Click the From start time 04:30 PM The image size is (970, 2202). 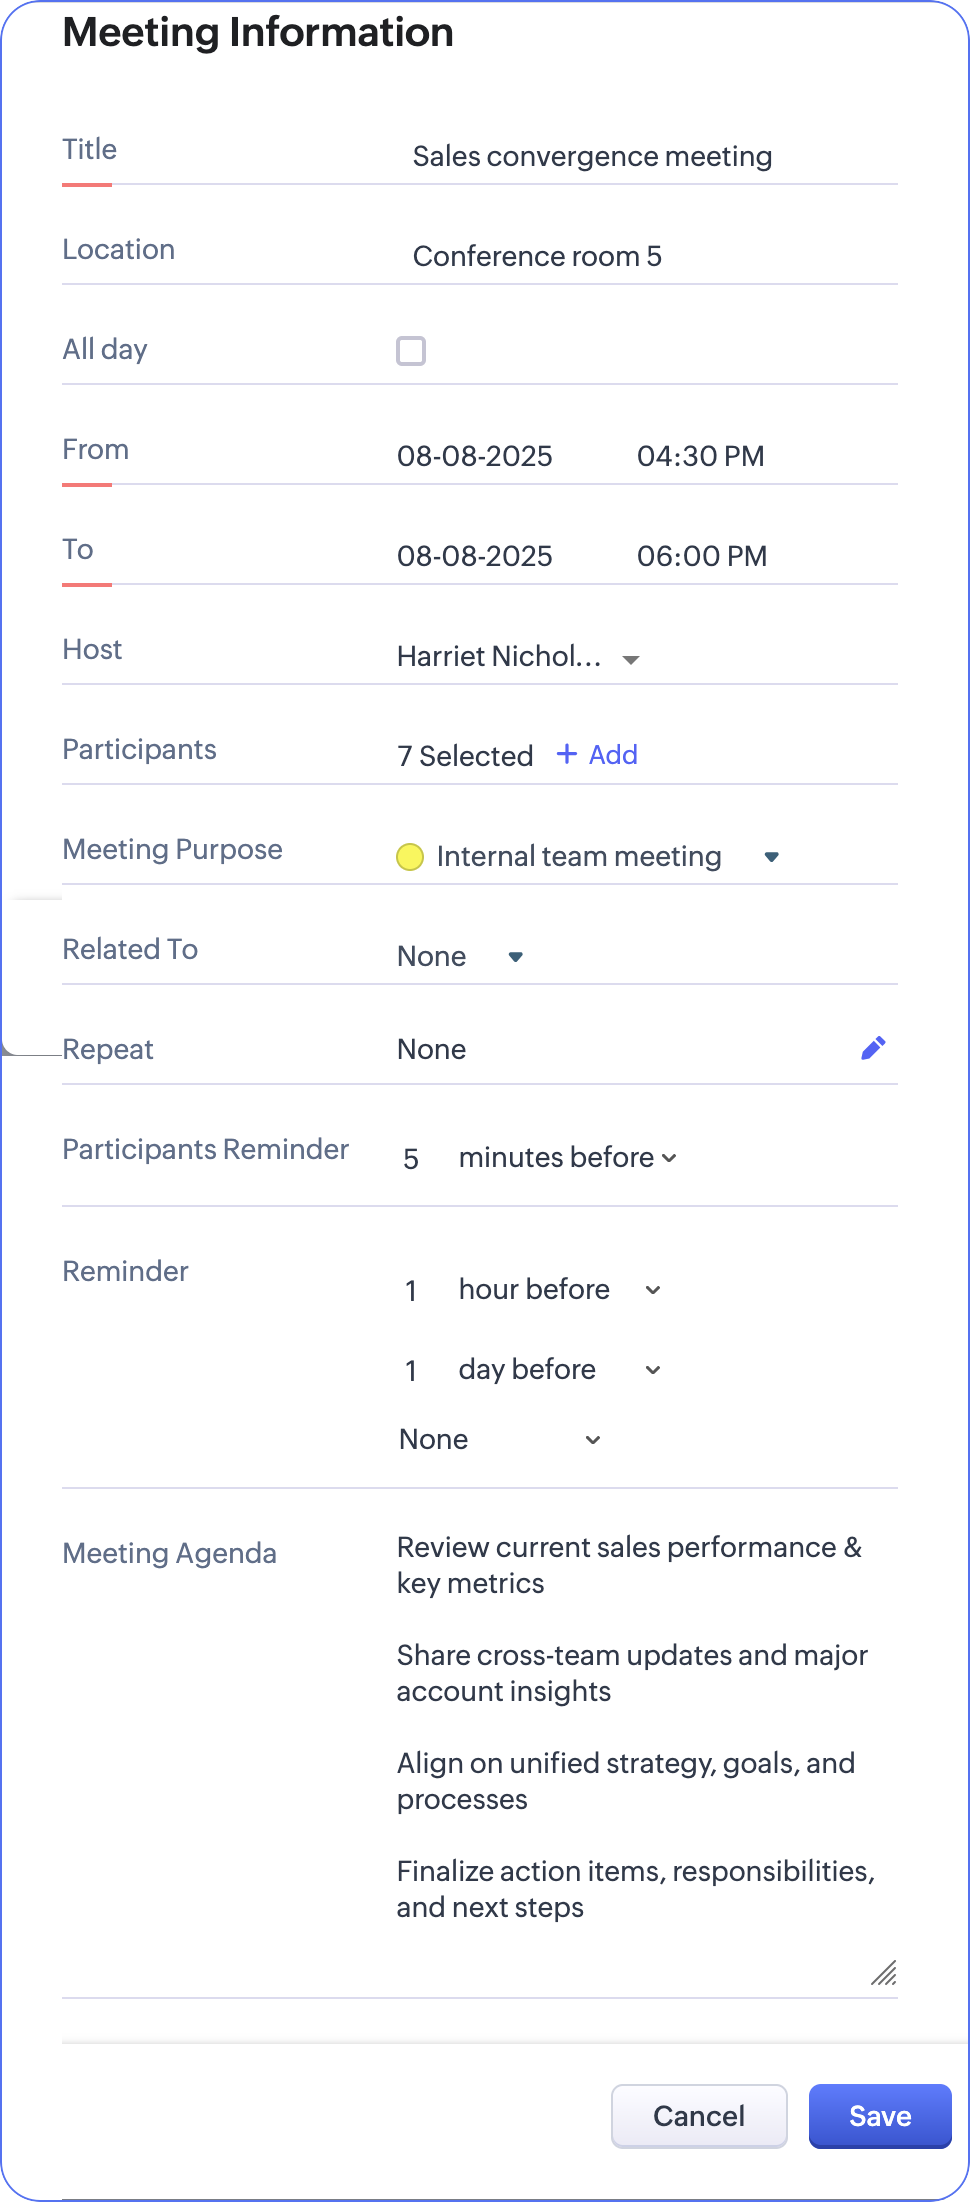click(x=700, y=457)
